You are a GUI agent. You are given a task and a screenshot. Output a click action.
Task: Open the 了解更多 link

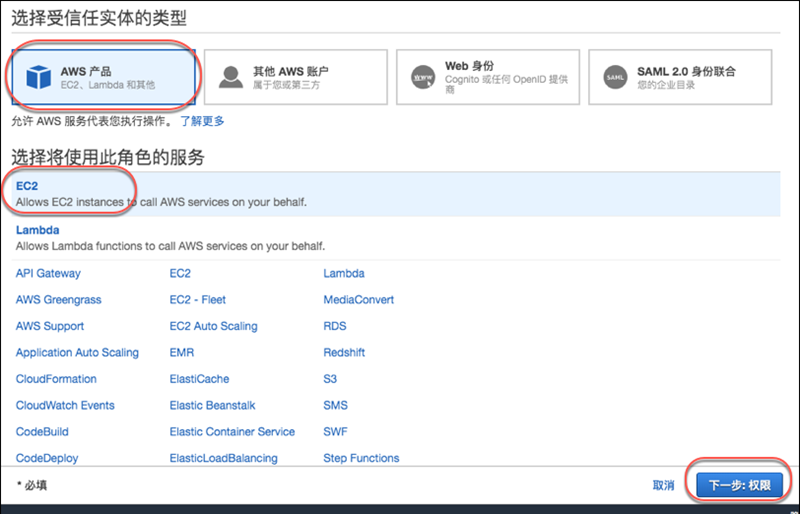pos(202,121)
